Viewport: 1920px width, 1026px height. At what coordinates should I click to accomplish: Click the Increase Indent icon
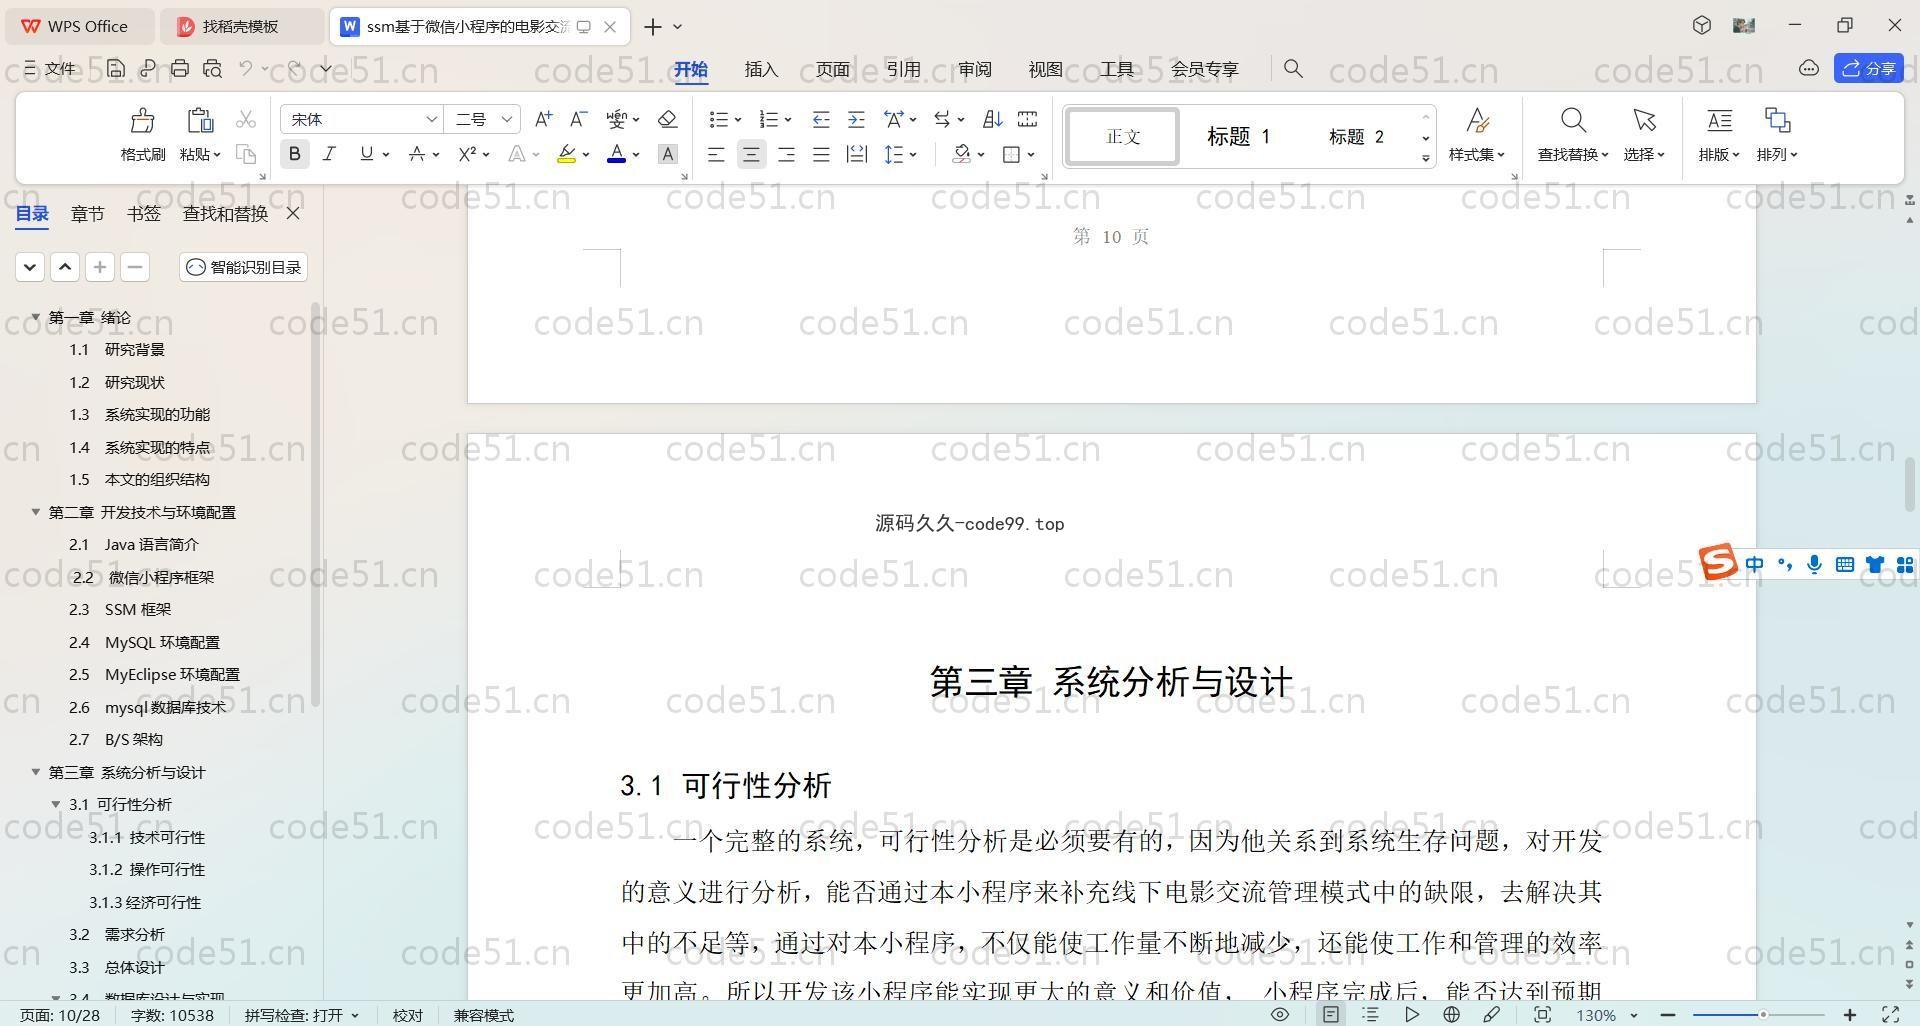pos(856,119)
